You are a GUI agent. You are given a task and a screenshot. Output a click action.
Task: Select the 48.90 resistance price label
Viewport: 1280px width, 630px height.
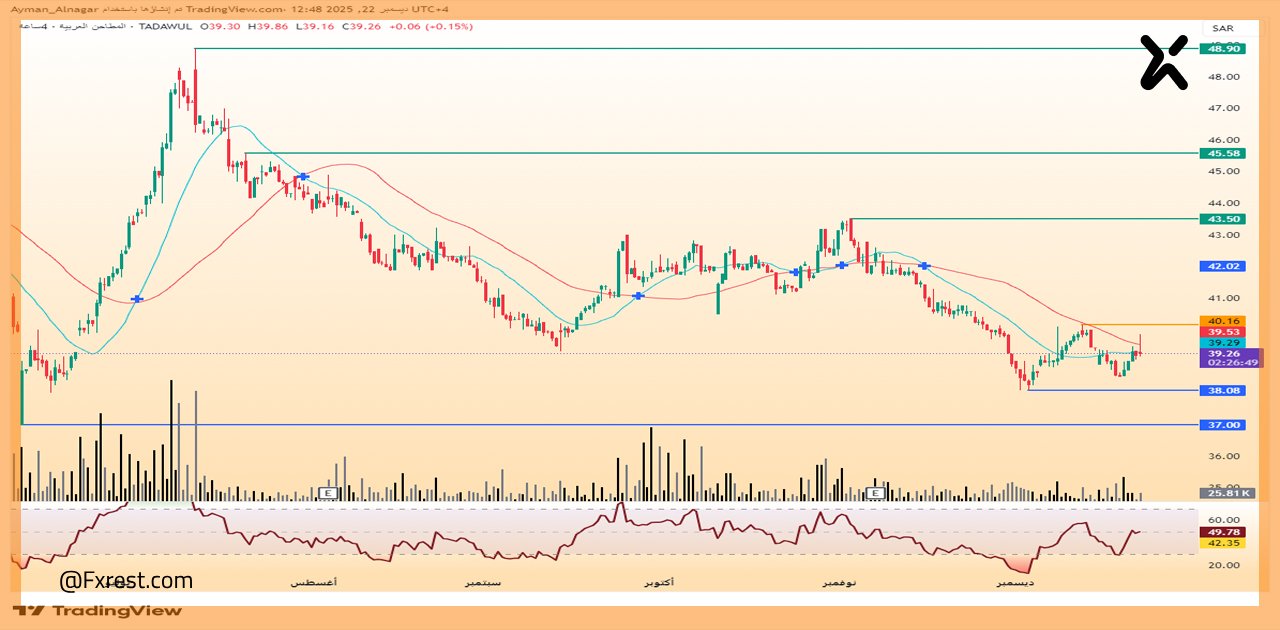click(x=1224, y=49)
